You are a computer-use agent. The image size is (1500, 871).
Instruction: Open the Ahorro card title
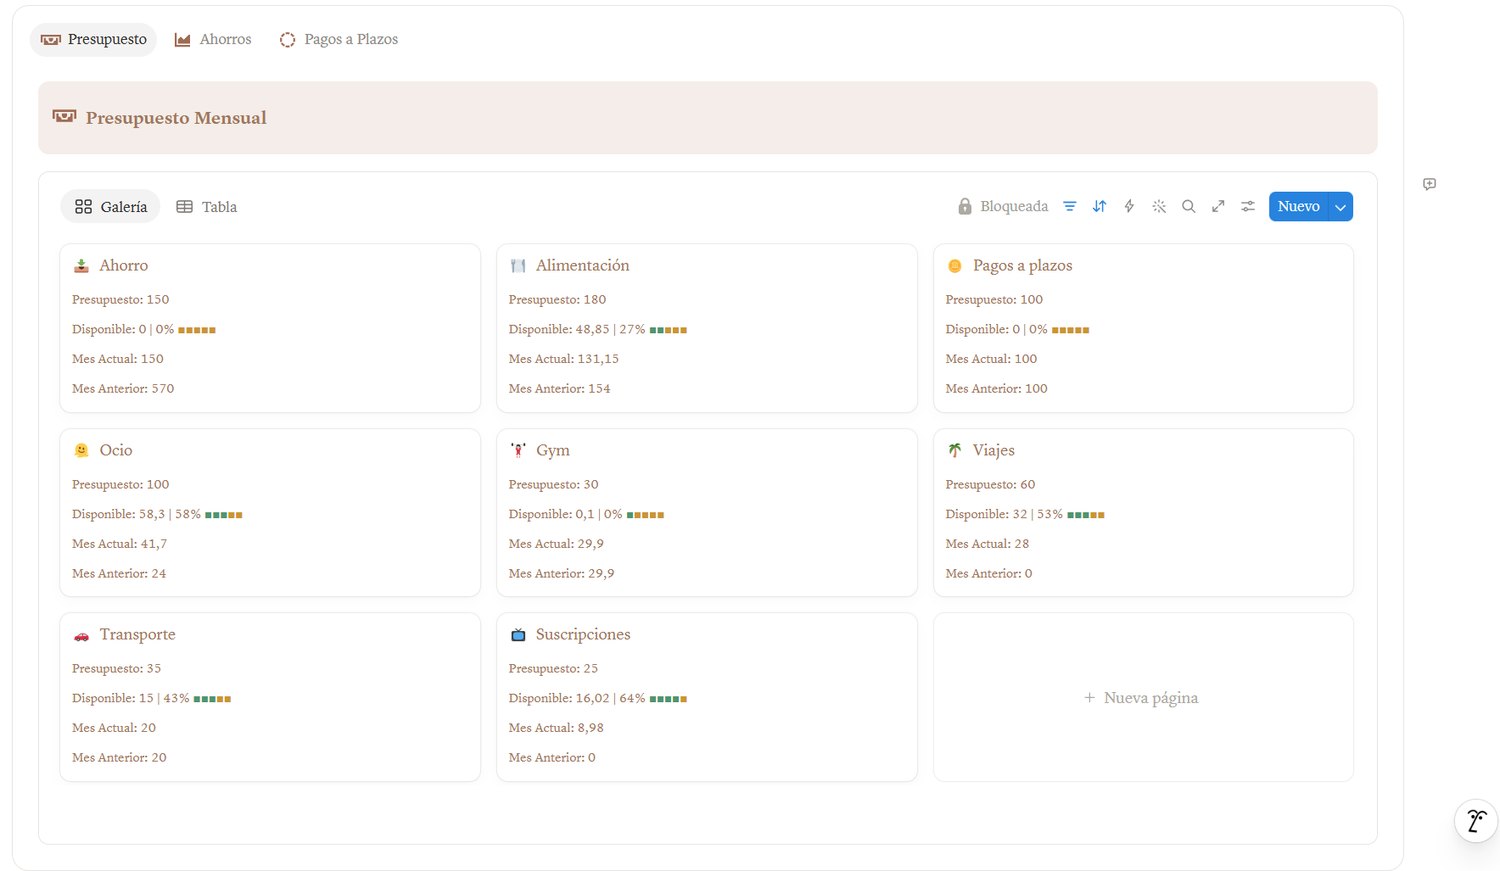tap(124, 266)
